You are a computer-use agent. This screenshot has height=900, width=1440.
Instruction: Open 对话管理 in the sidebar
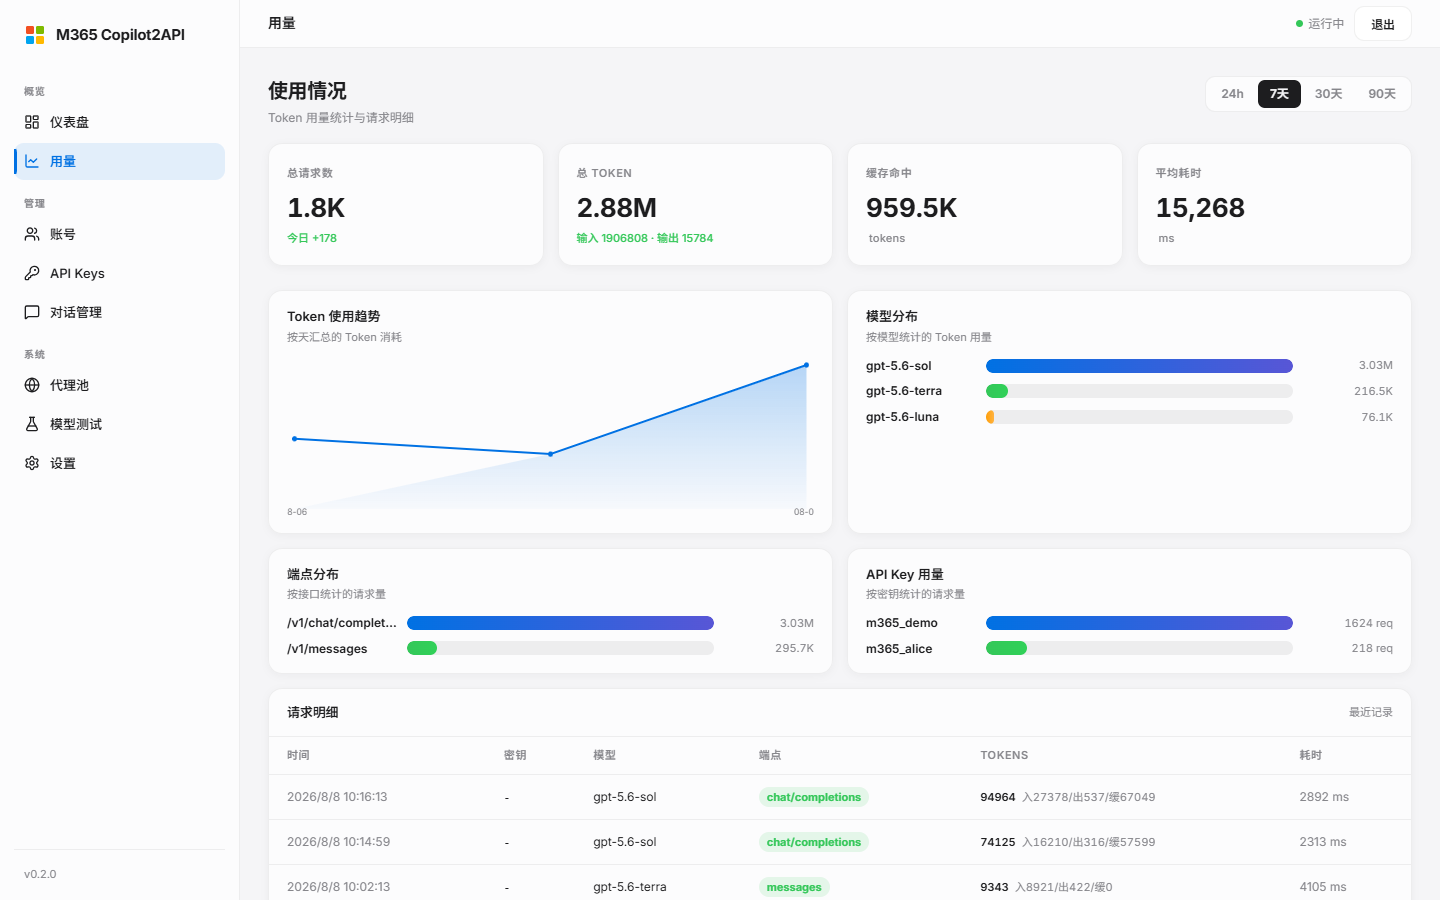119,312
